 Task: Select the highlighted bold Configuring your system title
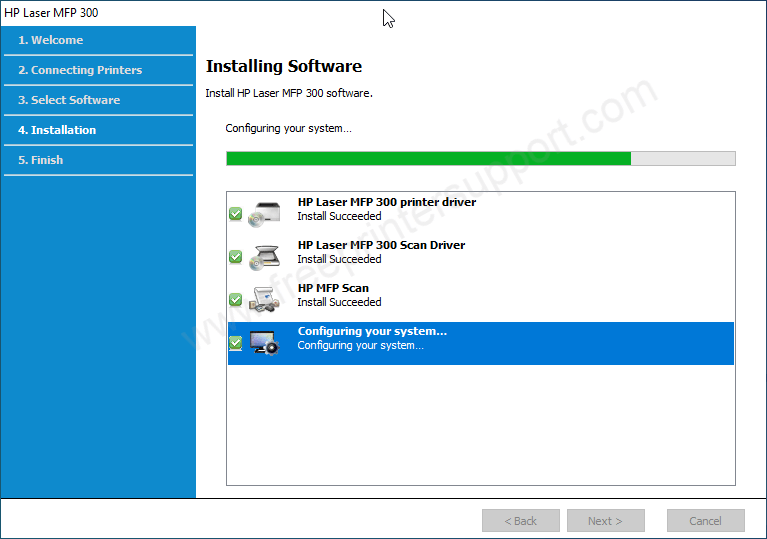[372, 331]
